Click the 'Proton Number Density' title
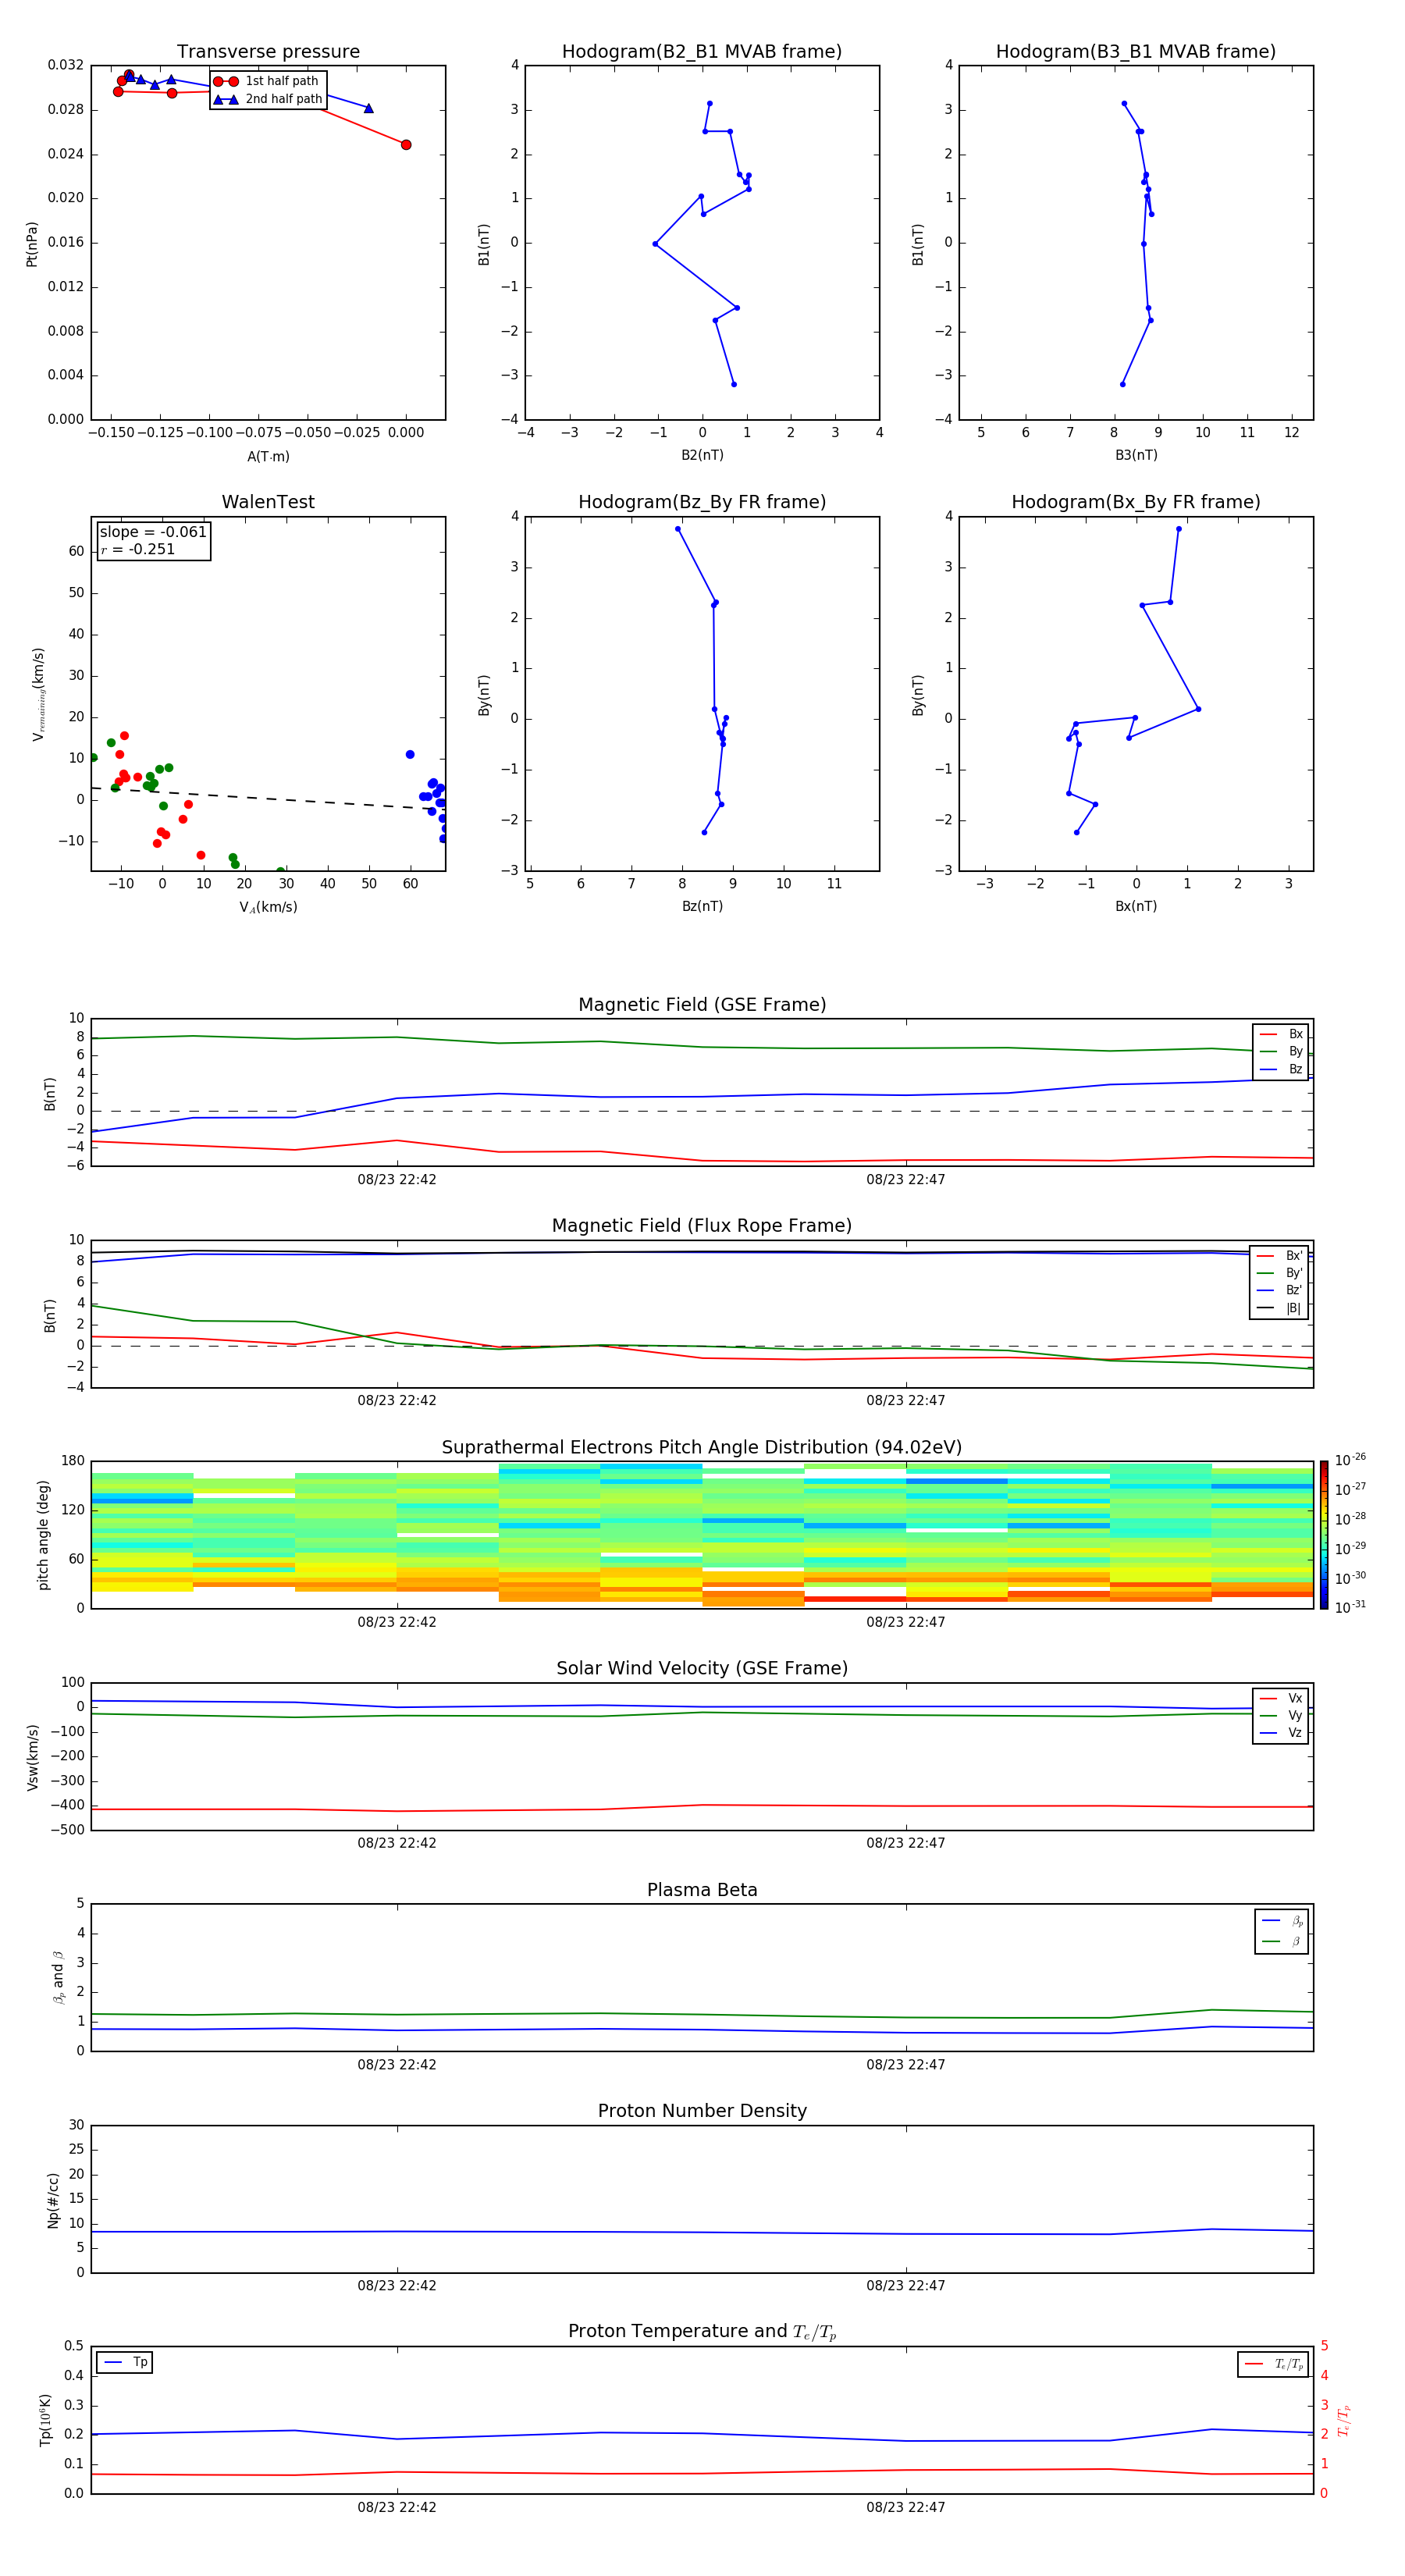Viewport: 1405px width, 2576px height. click(x=702, y=2111)
